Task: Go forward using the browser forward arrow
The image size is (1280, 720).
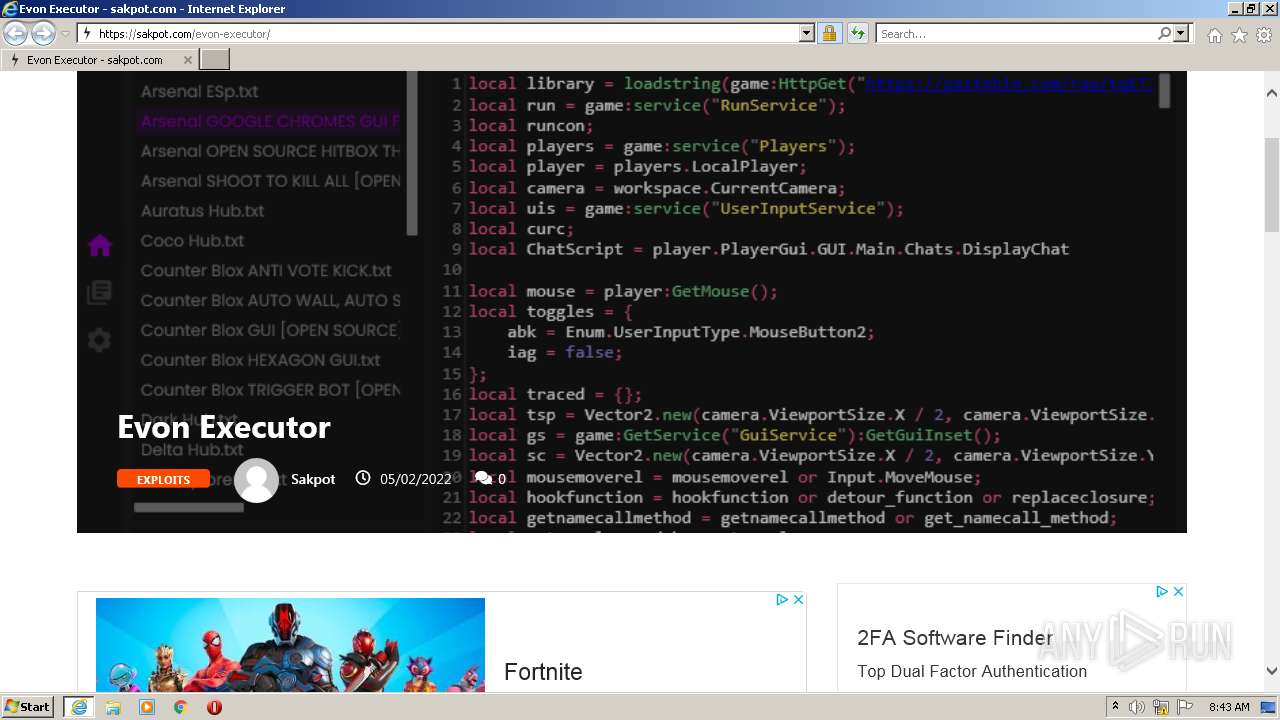Action: [x=43, y=34]
